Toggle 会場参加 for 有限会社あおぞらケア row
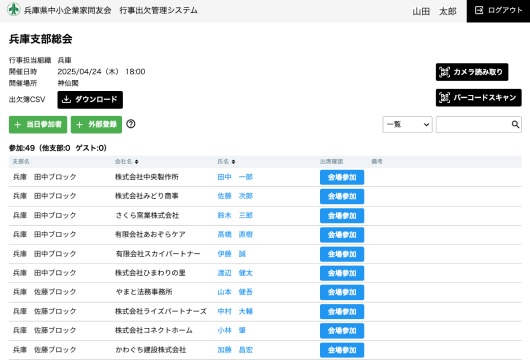 click(x=342, y=235)
